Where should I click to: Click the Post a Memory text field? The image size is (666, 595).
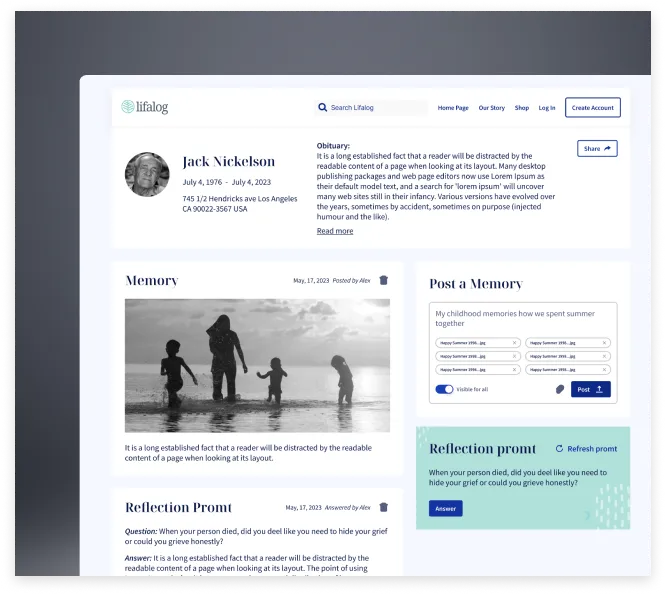(x=522, y=318)
